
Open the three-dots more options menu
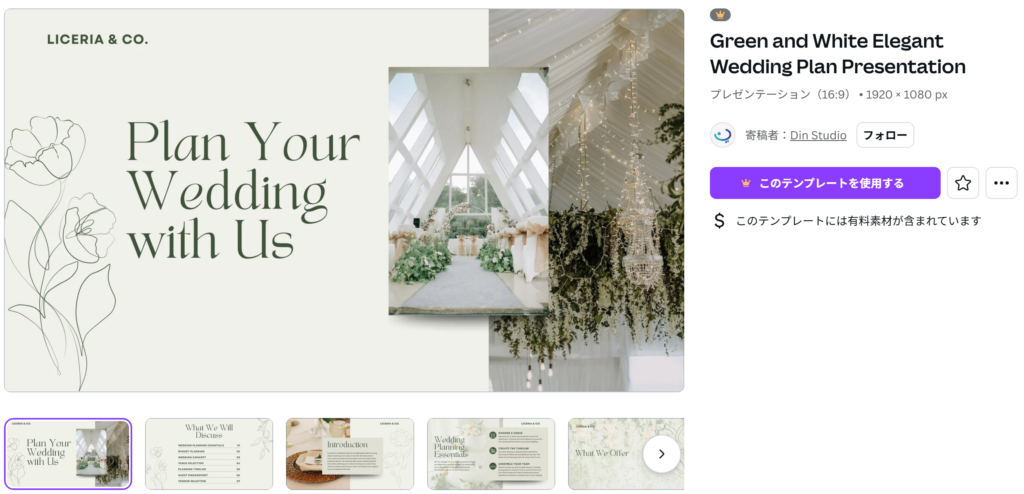click(1001, 183)
